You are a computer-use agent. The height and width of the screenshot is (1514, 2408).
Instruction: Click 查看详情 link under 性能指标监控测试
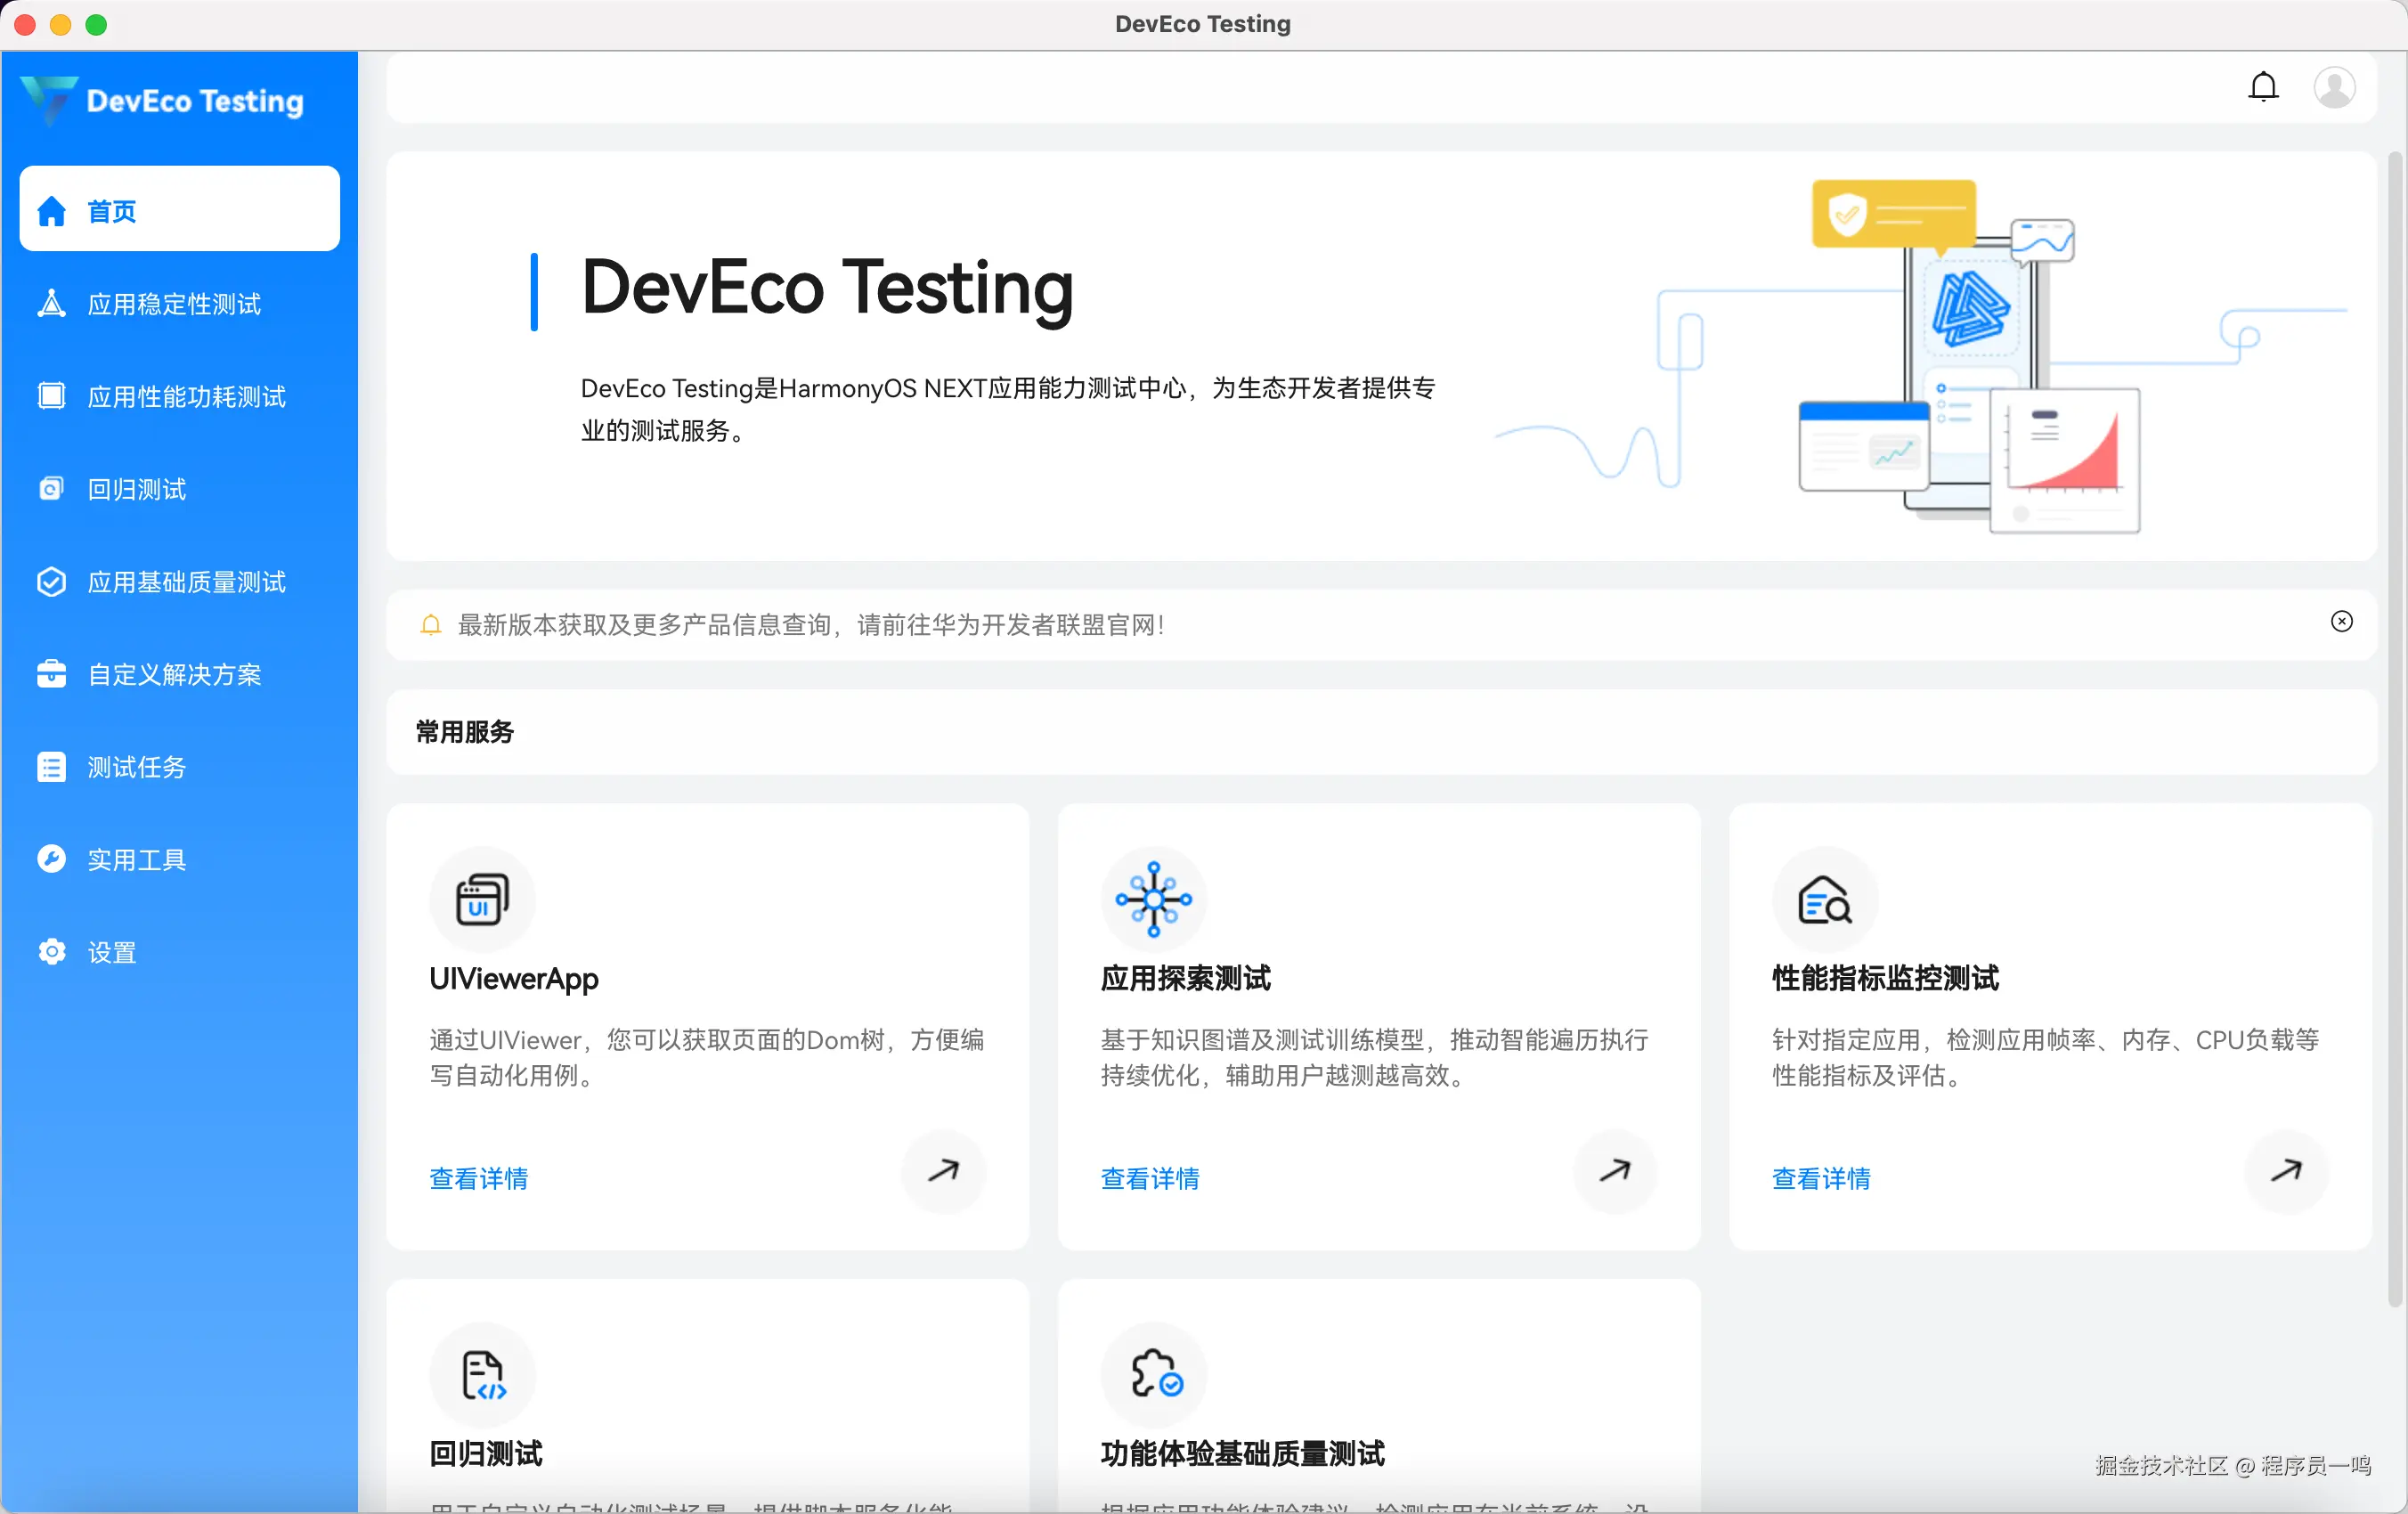tap(1820, 1179)
